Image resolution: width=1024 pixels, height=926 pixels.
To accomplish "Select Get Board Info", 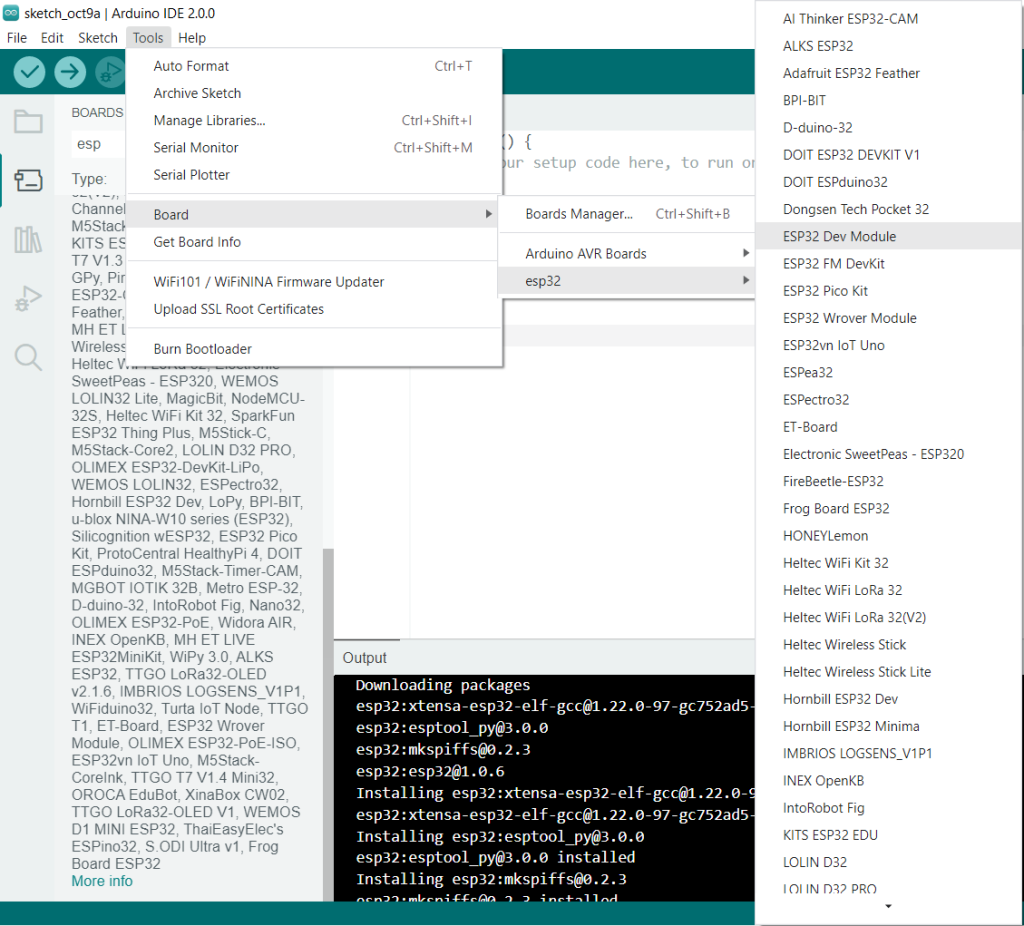I will point(314,242).
